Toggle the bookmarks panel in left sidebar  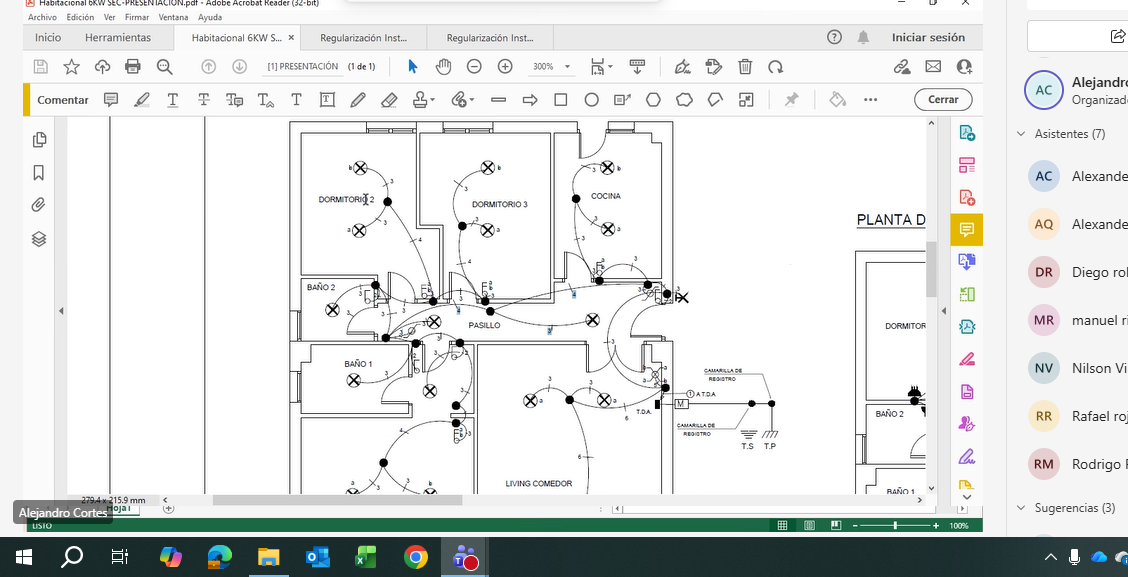click(39, 173)
